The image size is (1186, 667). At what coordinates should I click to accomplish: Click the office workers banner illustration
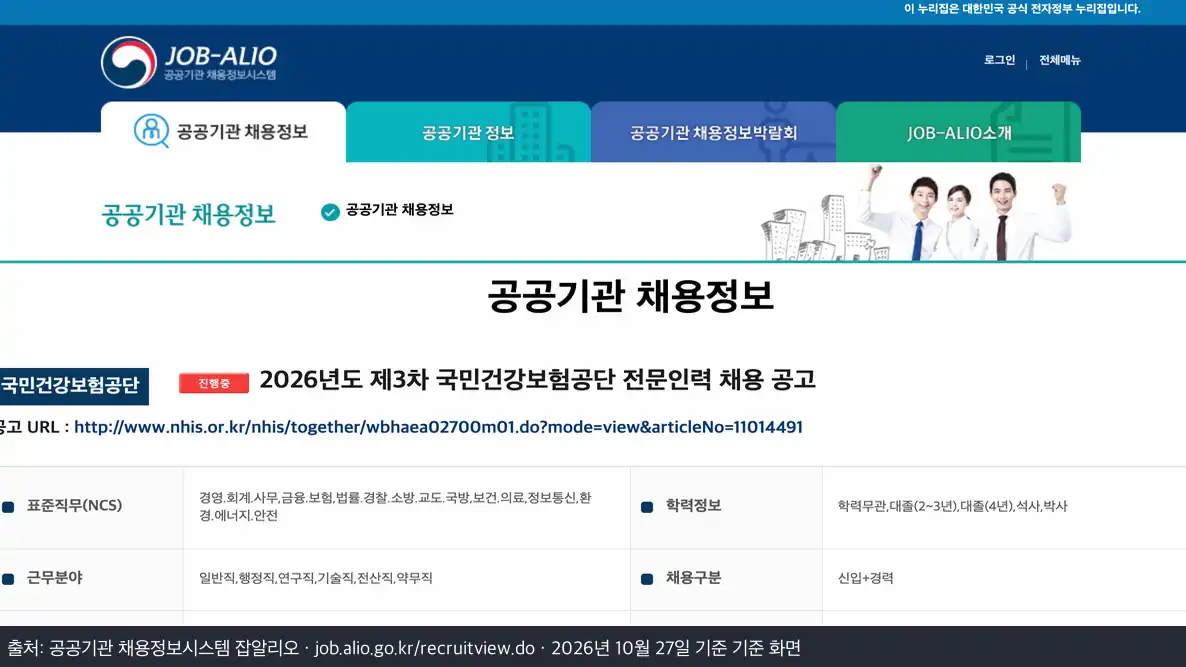click(x=917, y=213)
